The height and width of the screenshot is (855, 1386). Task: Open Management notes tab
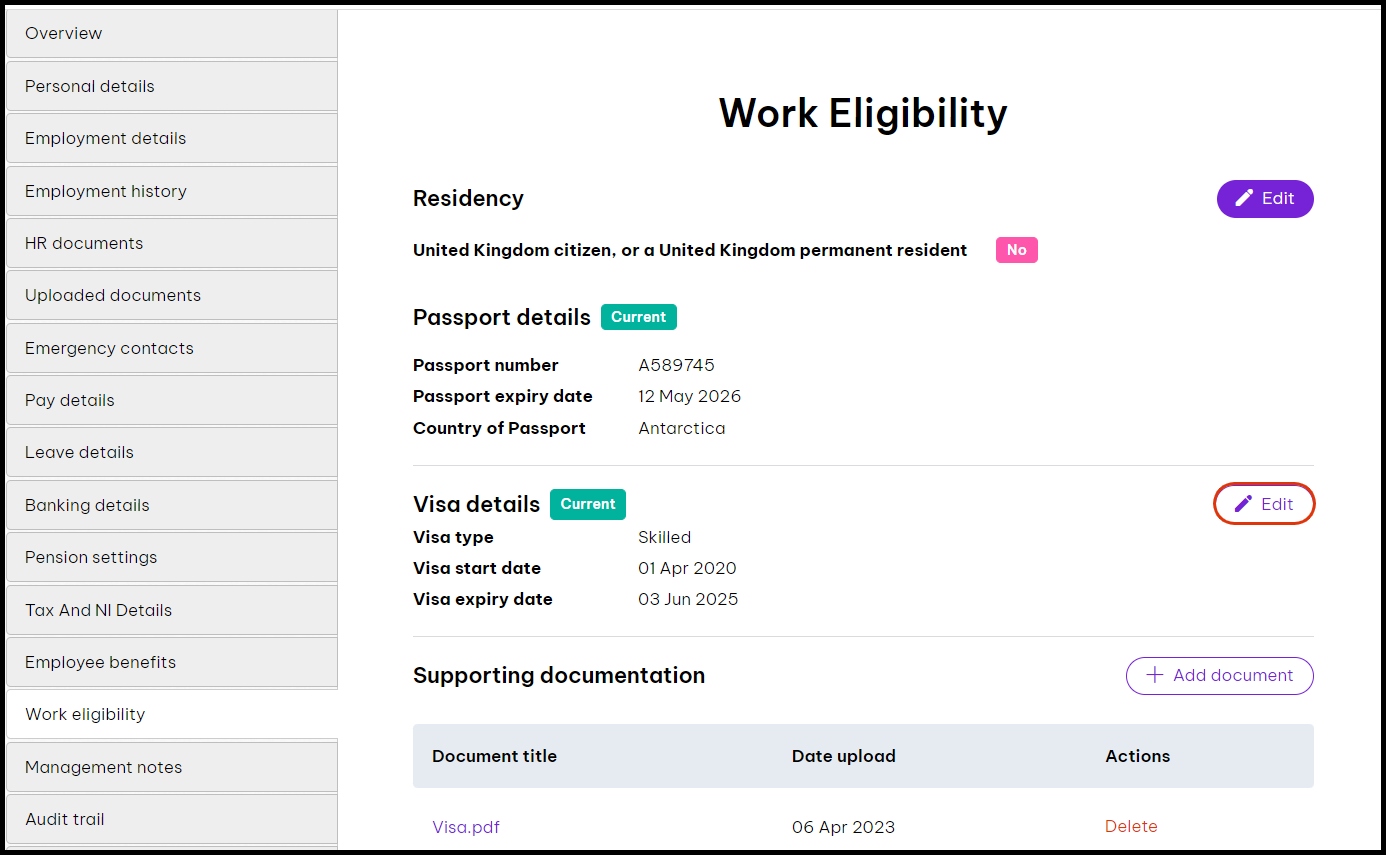(x=171, y=767)
